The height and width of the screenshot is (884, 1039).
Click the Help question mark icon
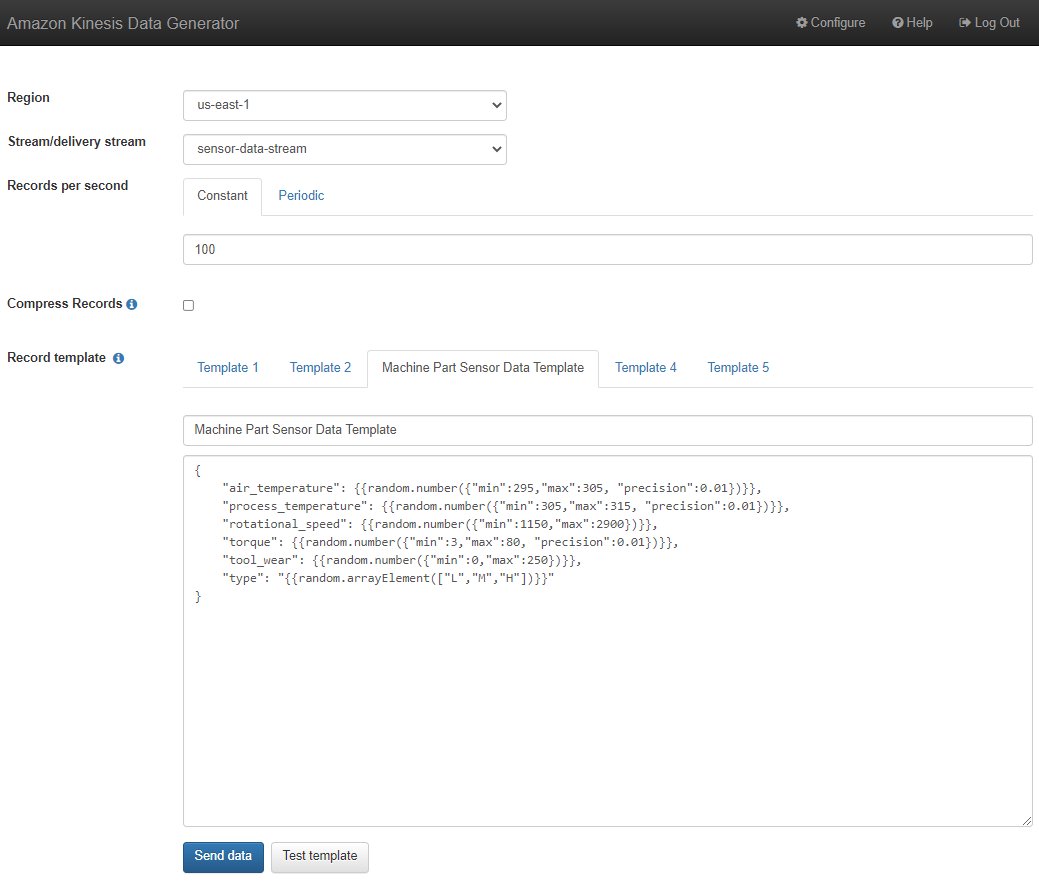pyautogui.click(x=898, y=23)
